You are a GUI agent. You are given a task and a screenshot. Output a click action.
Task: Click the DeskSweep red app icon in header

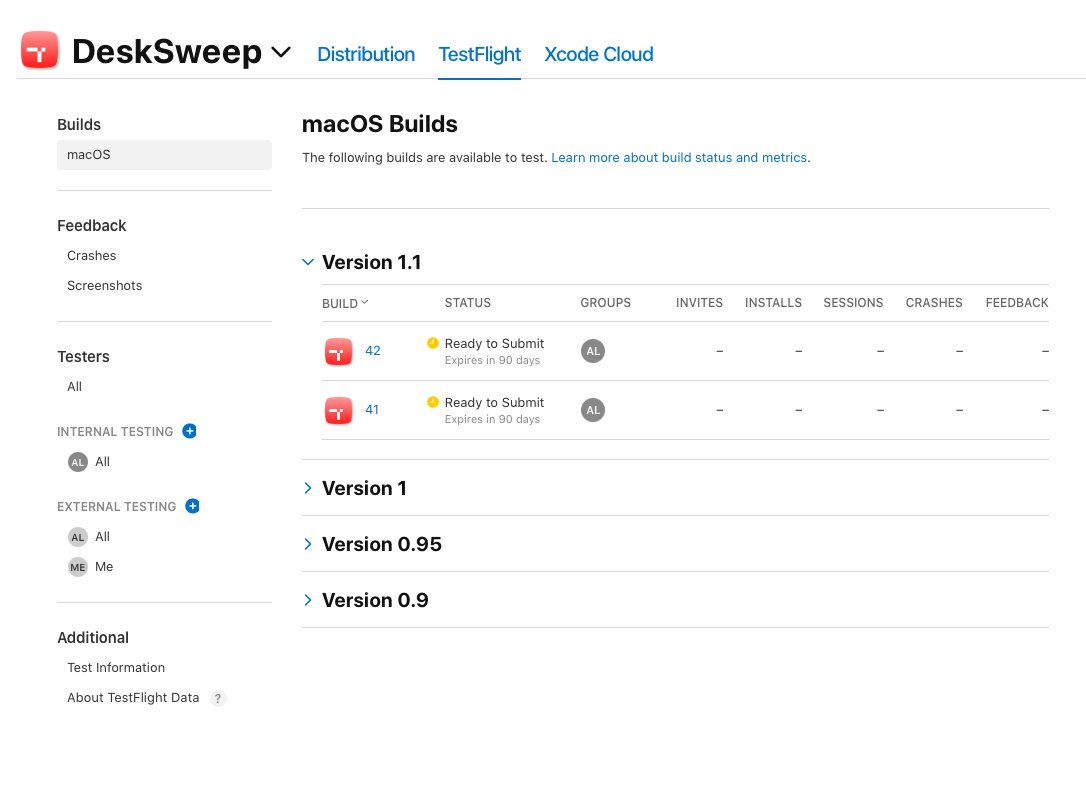pyautogui.click(x=39, y=51)
